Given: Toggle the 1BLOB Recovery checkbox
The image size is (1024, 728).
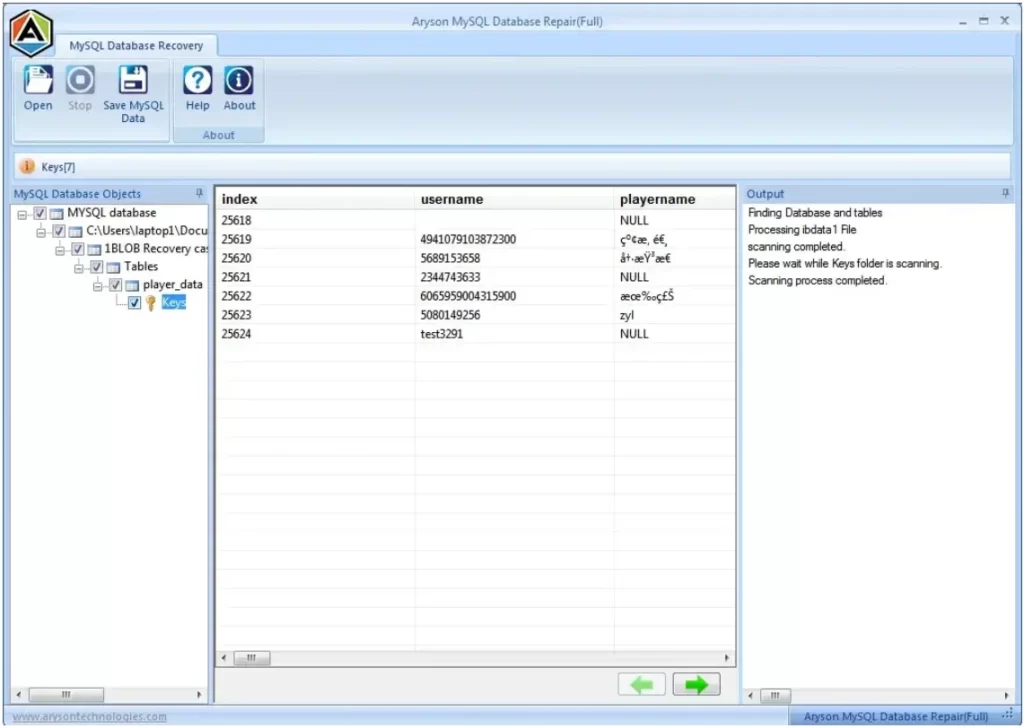Looking at the screenshot, I should click(x=78, y=249).
